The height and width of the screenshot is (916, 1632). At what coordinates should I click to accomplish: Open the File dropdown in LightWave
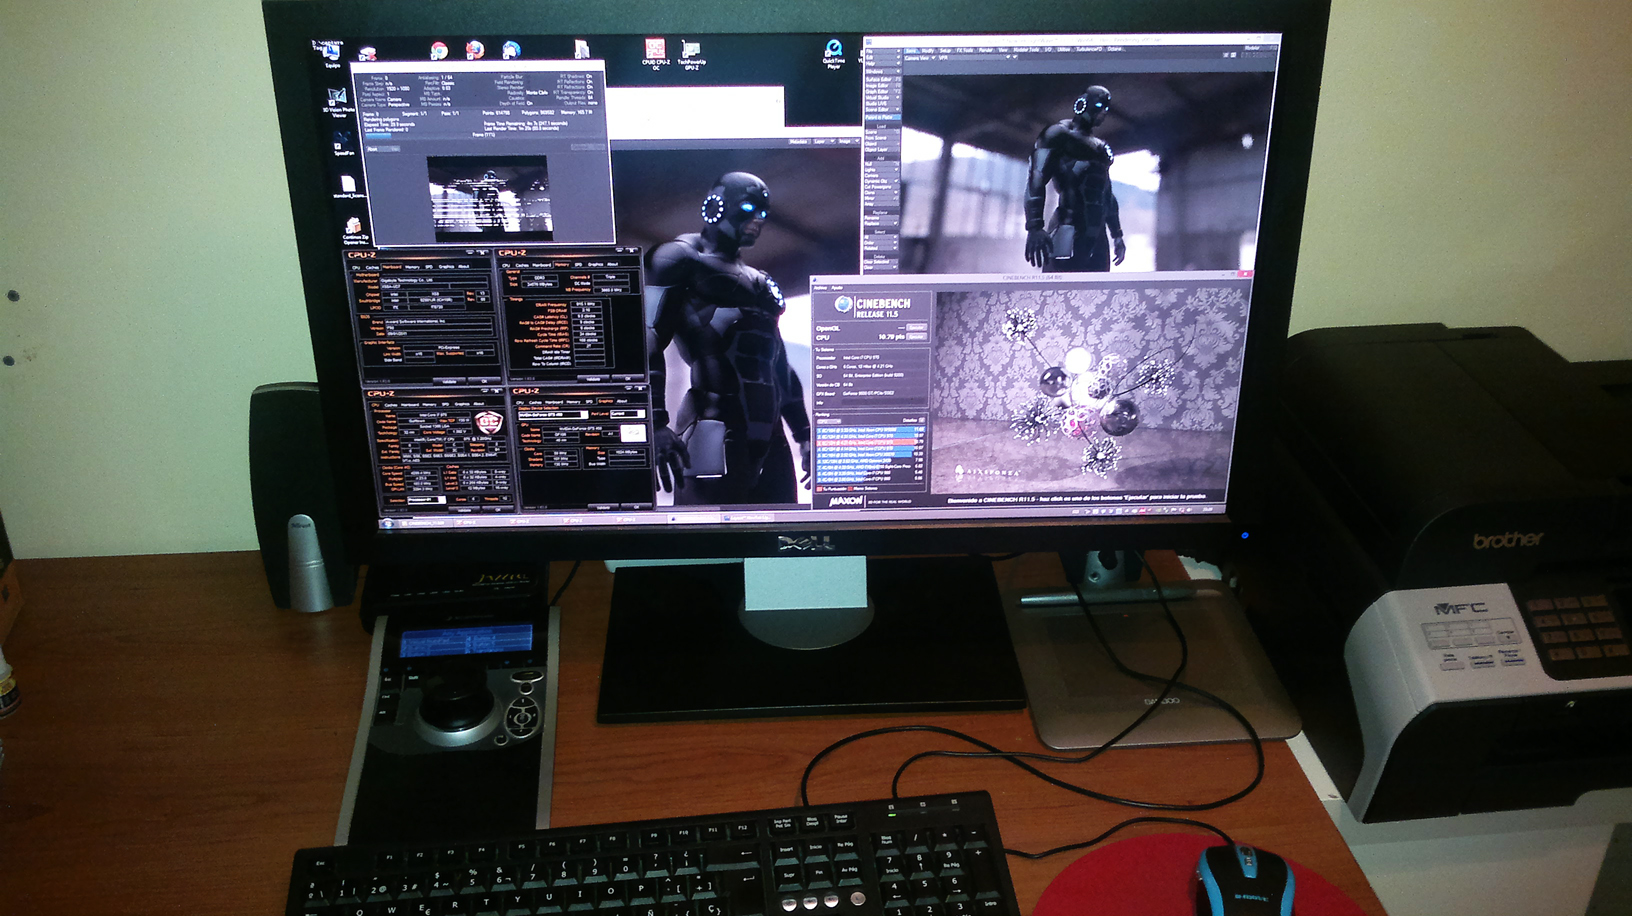881,51
